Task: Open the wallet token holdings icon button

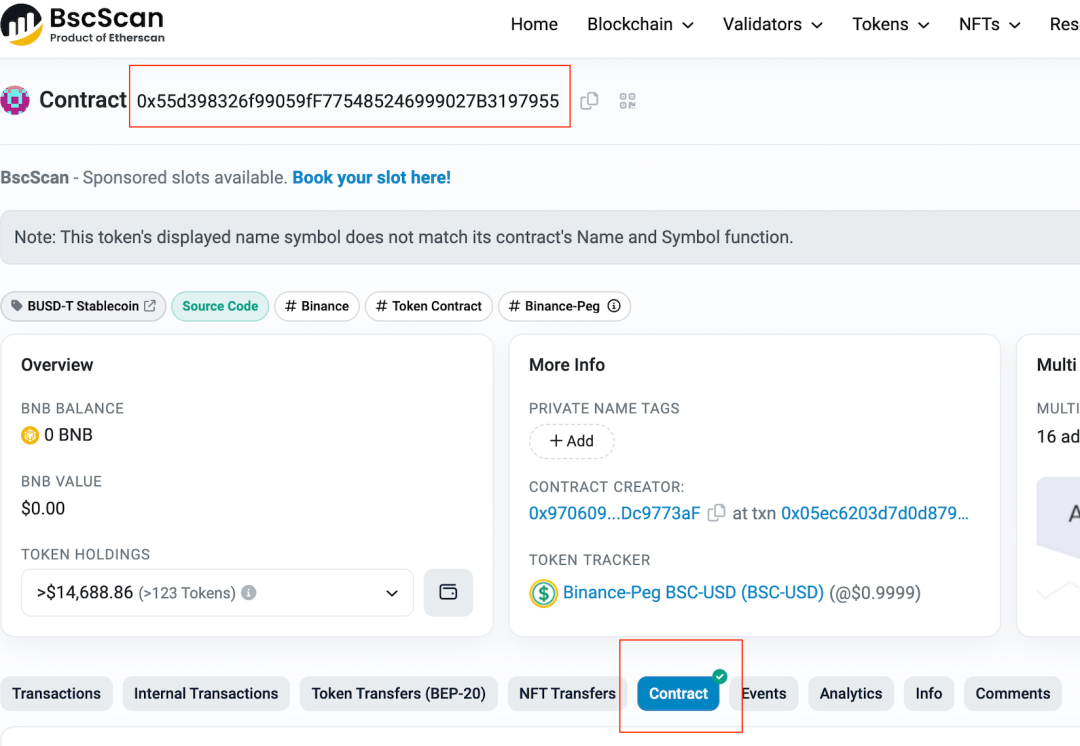Action: 448,592
